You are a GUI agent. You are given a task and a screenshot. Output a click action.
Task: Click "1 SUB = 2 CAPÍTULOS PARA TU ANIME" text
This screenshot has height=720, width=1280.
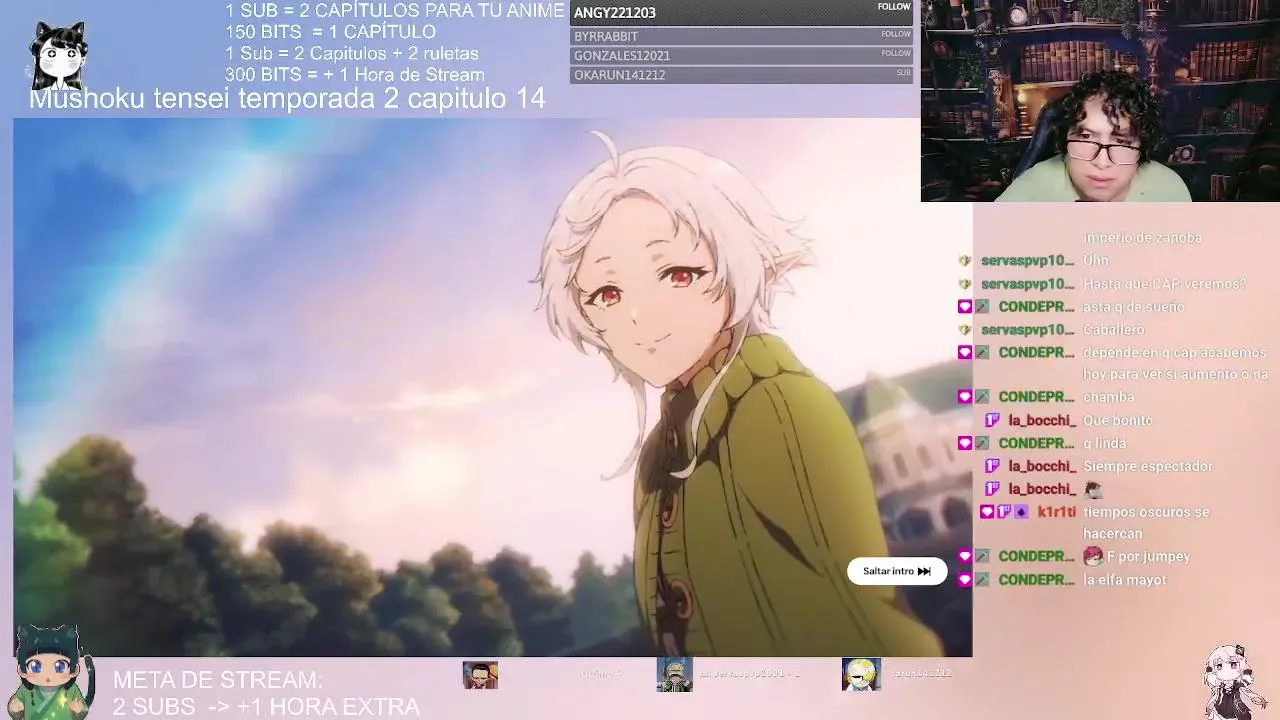point(394,11)
